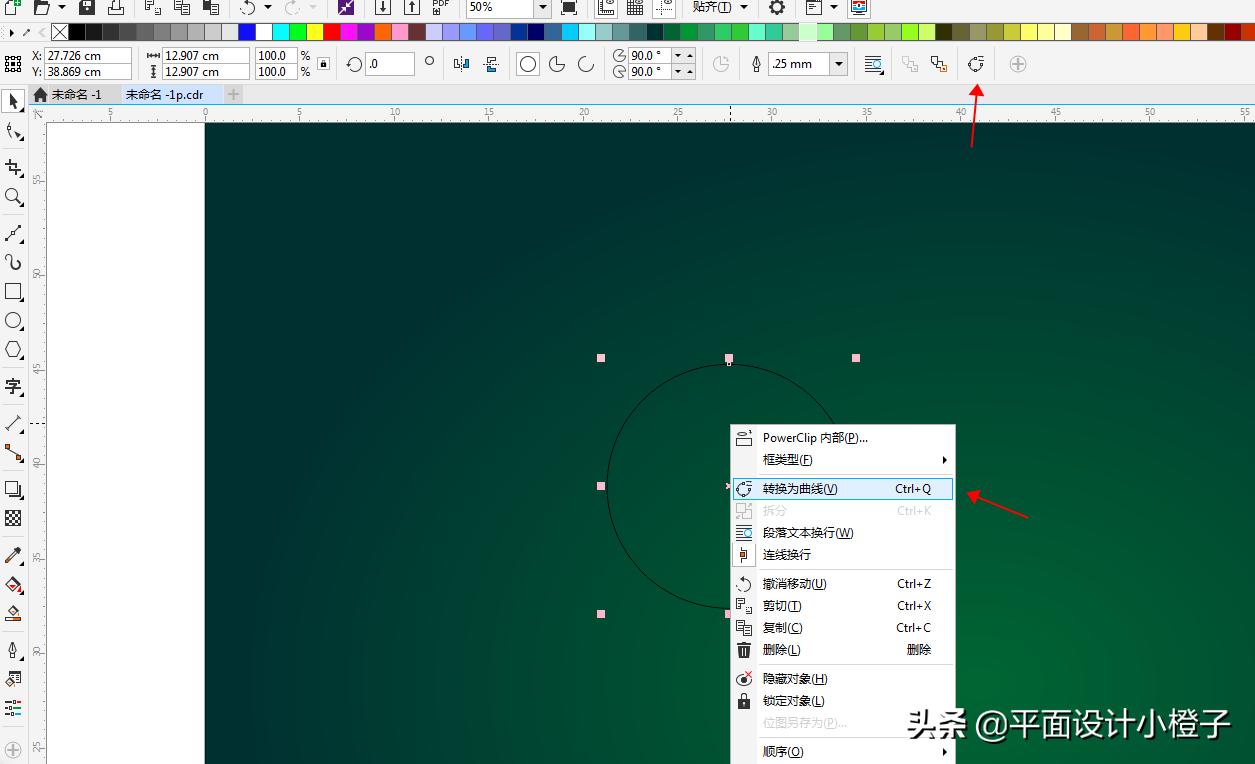Select the Eyedropper tool
This screenshot has width=1255, height=764.
point(14,553)
